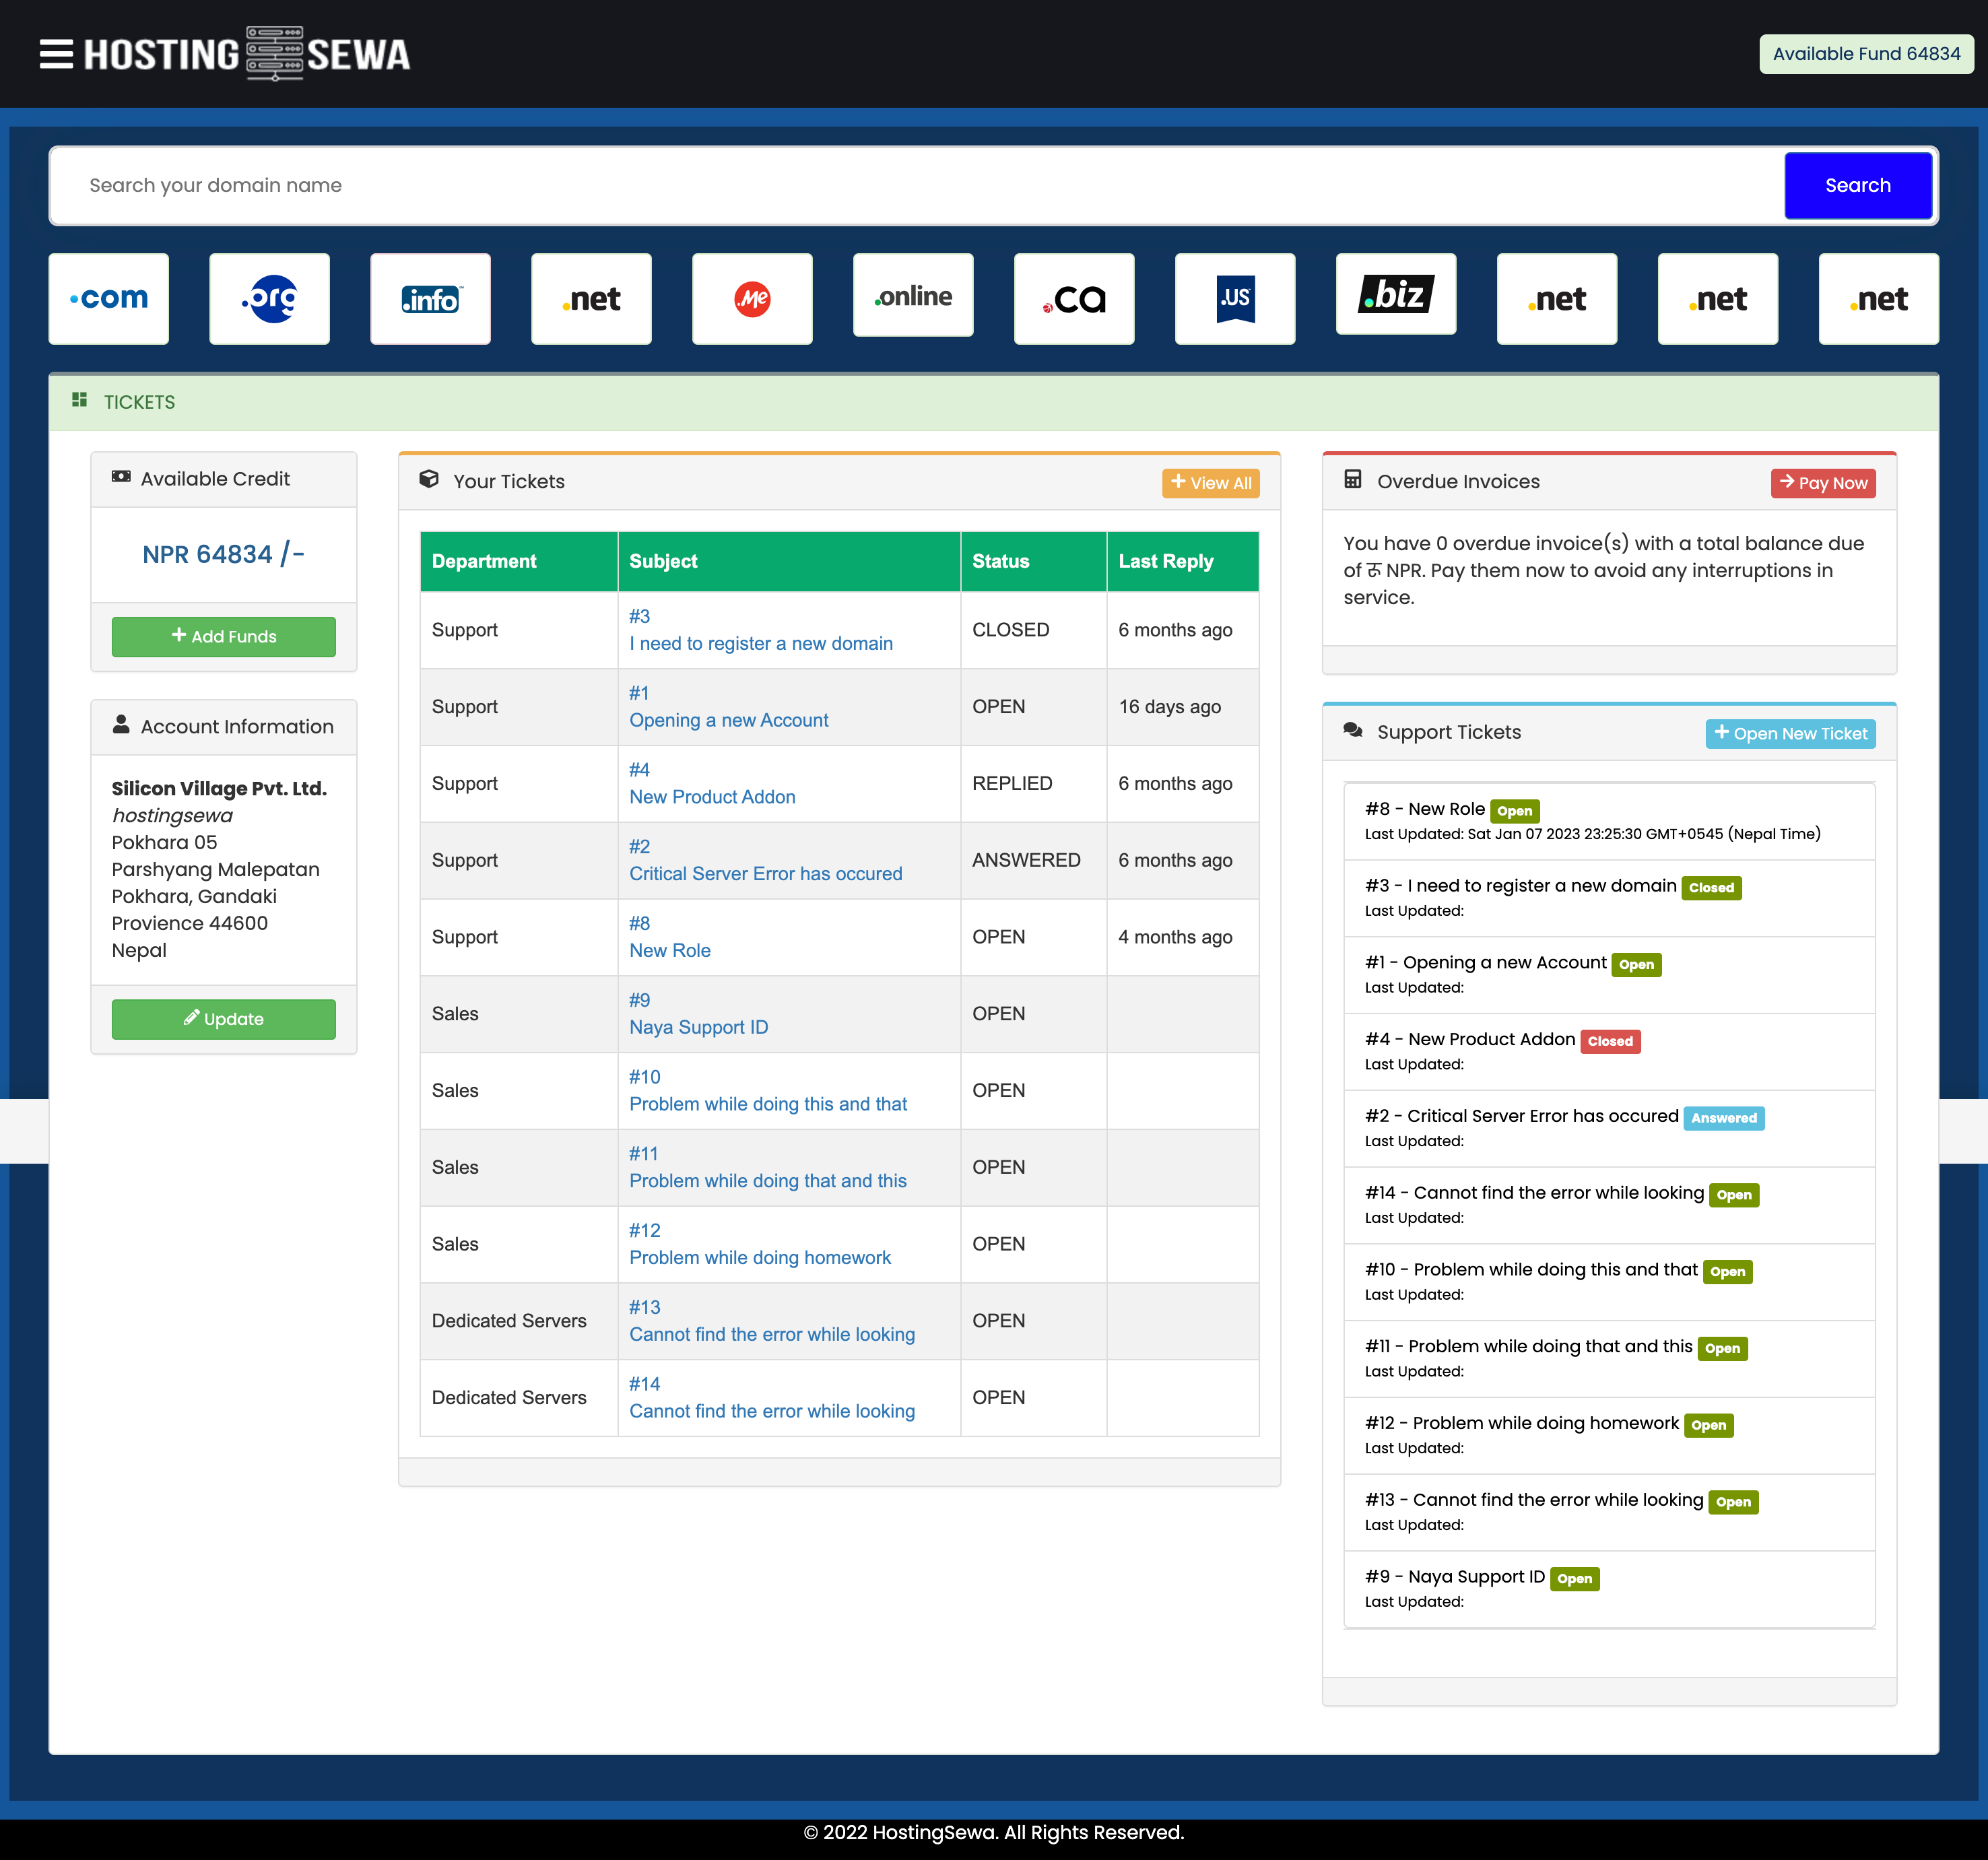
Task: Click View All tickets button
Action: [1210, 483]
